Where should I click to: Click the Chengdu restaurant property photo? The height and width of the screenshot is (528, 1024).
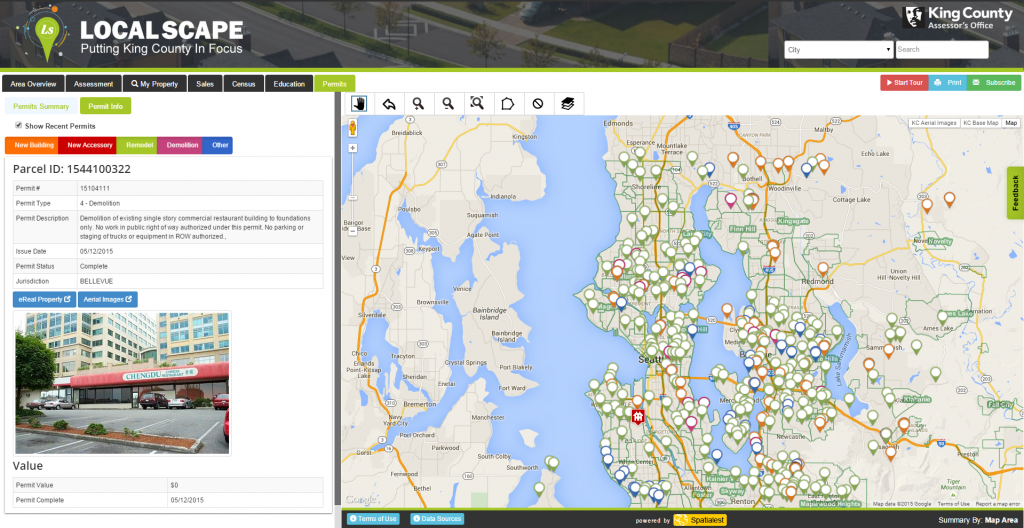(x=122, y=383)
